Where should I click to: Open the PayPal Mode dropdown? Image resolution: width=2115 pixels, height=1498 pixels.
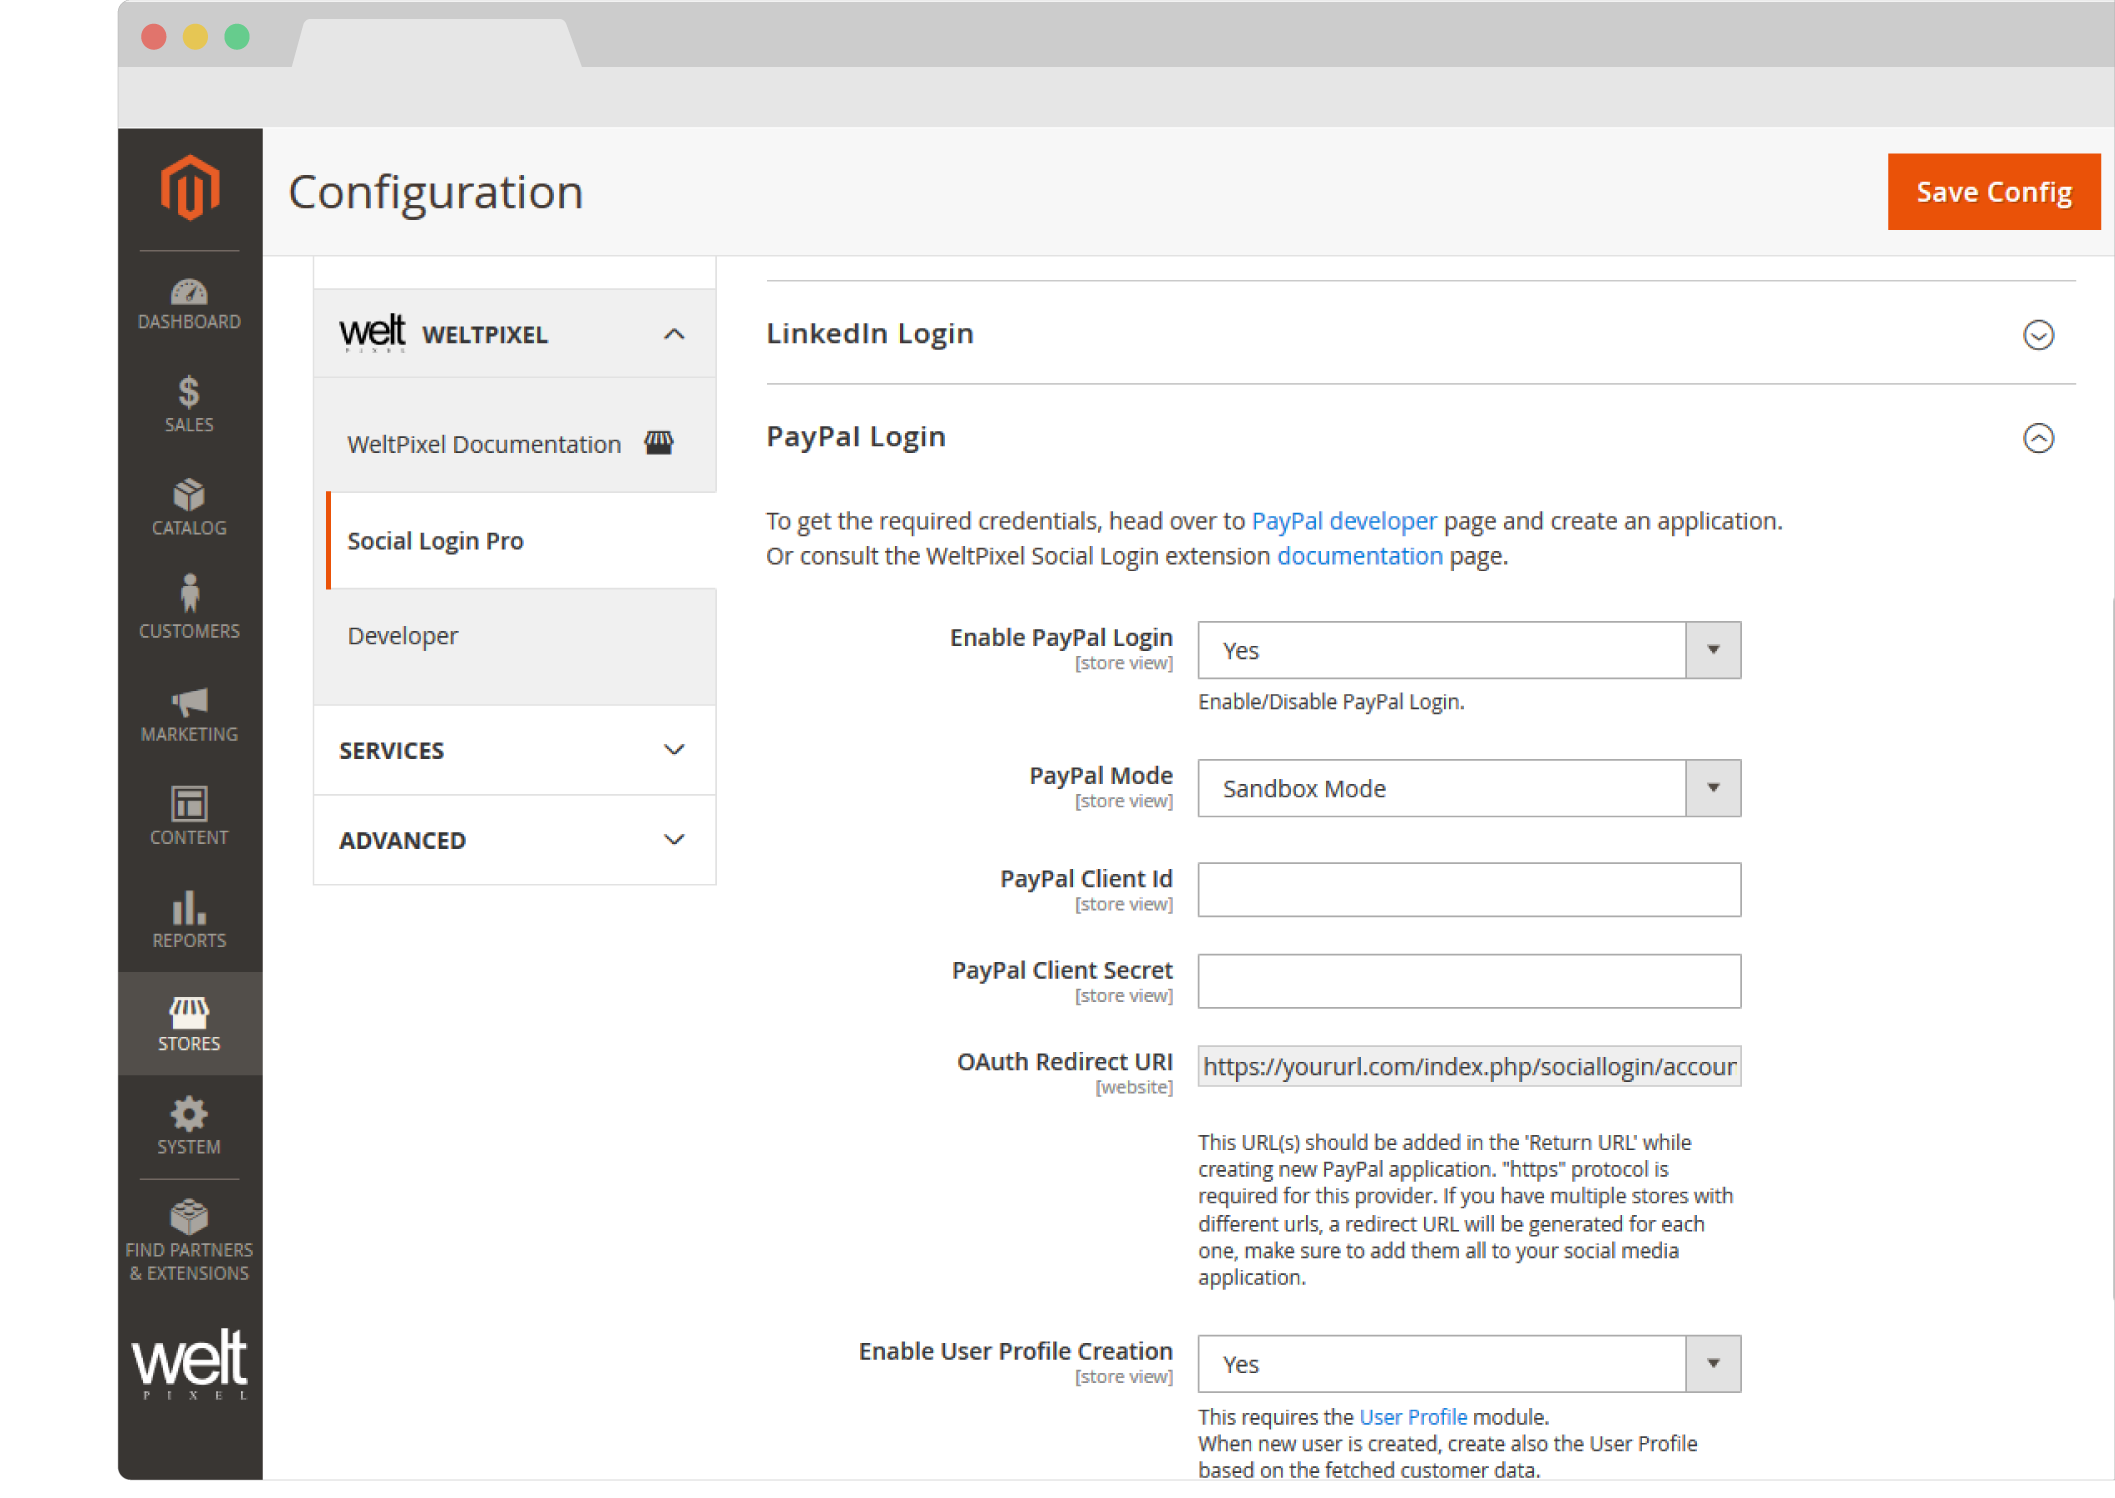1468,789
